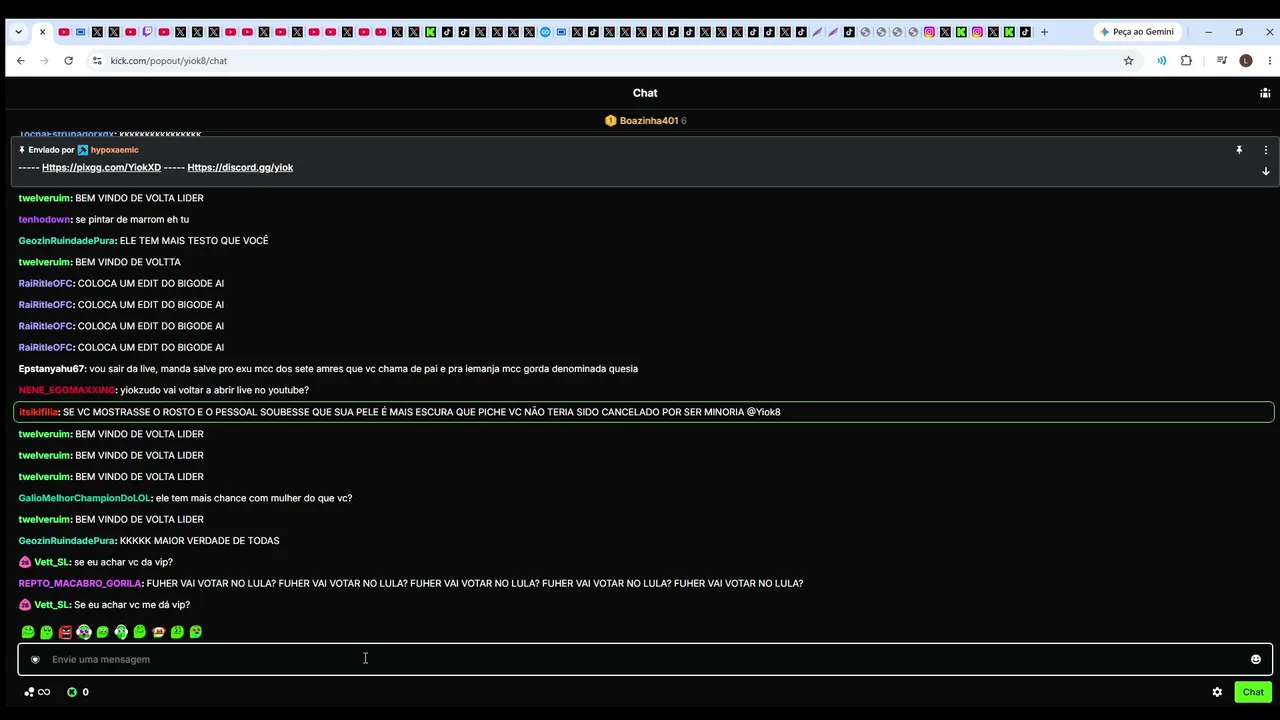Open pinned message three-dot options

tap(1265, 150)
